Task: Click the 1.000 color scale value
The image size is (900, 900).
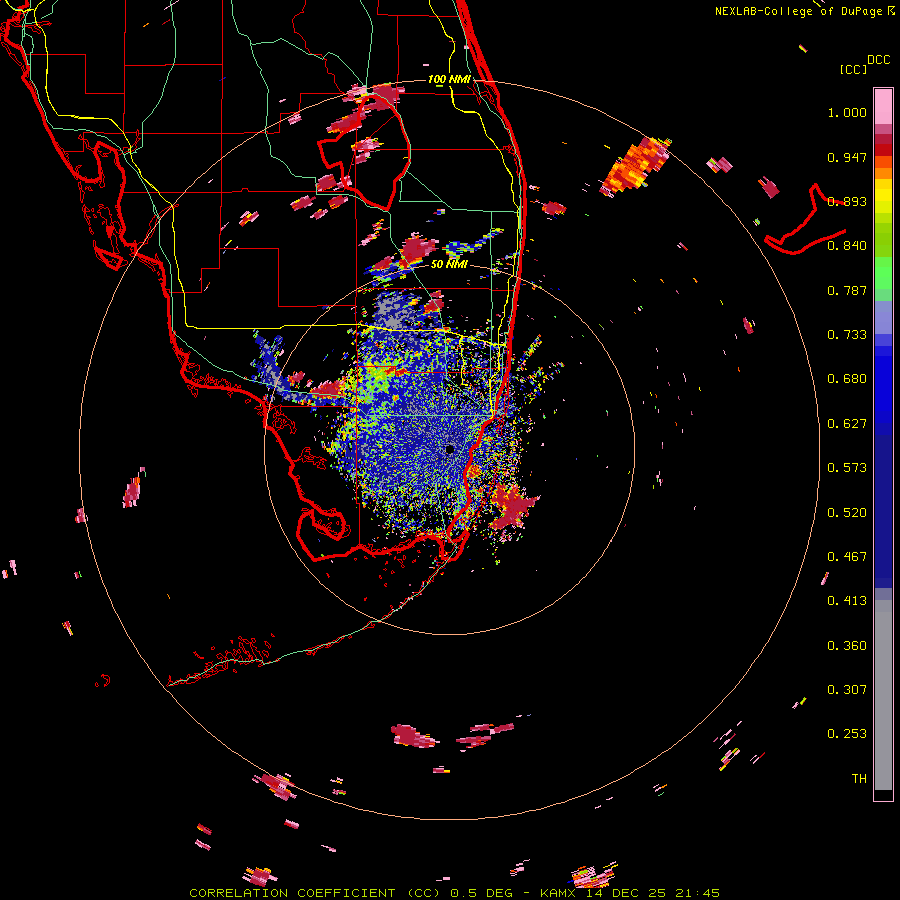Action: 847,112
